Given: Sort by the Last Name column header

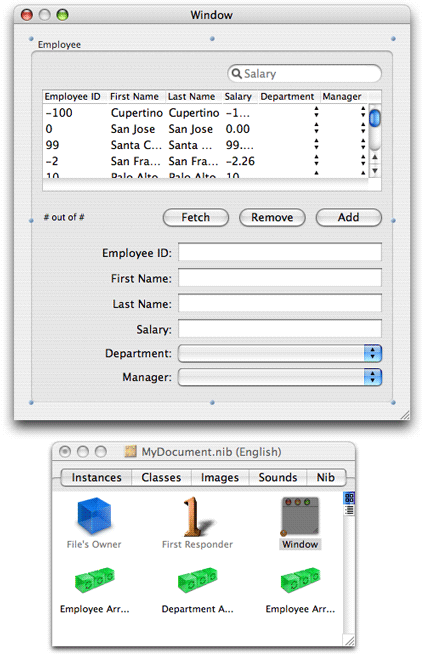Looking at the screenshot, I should 193,97.
